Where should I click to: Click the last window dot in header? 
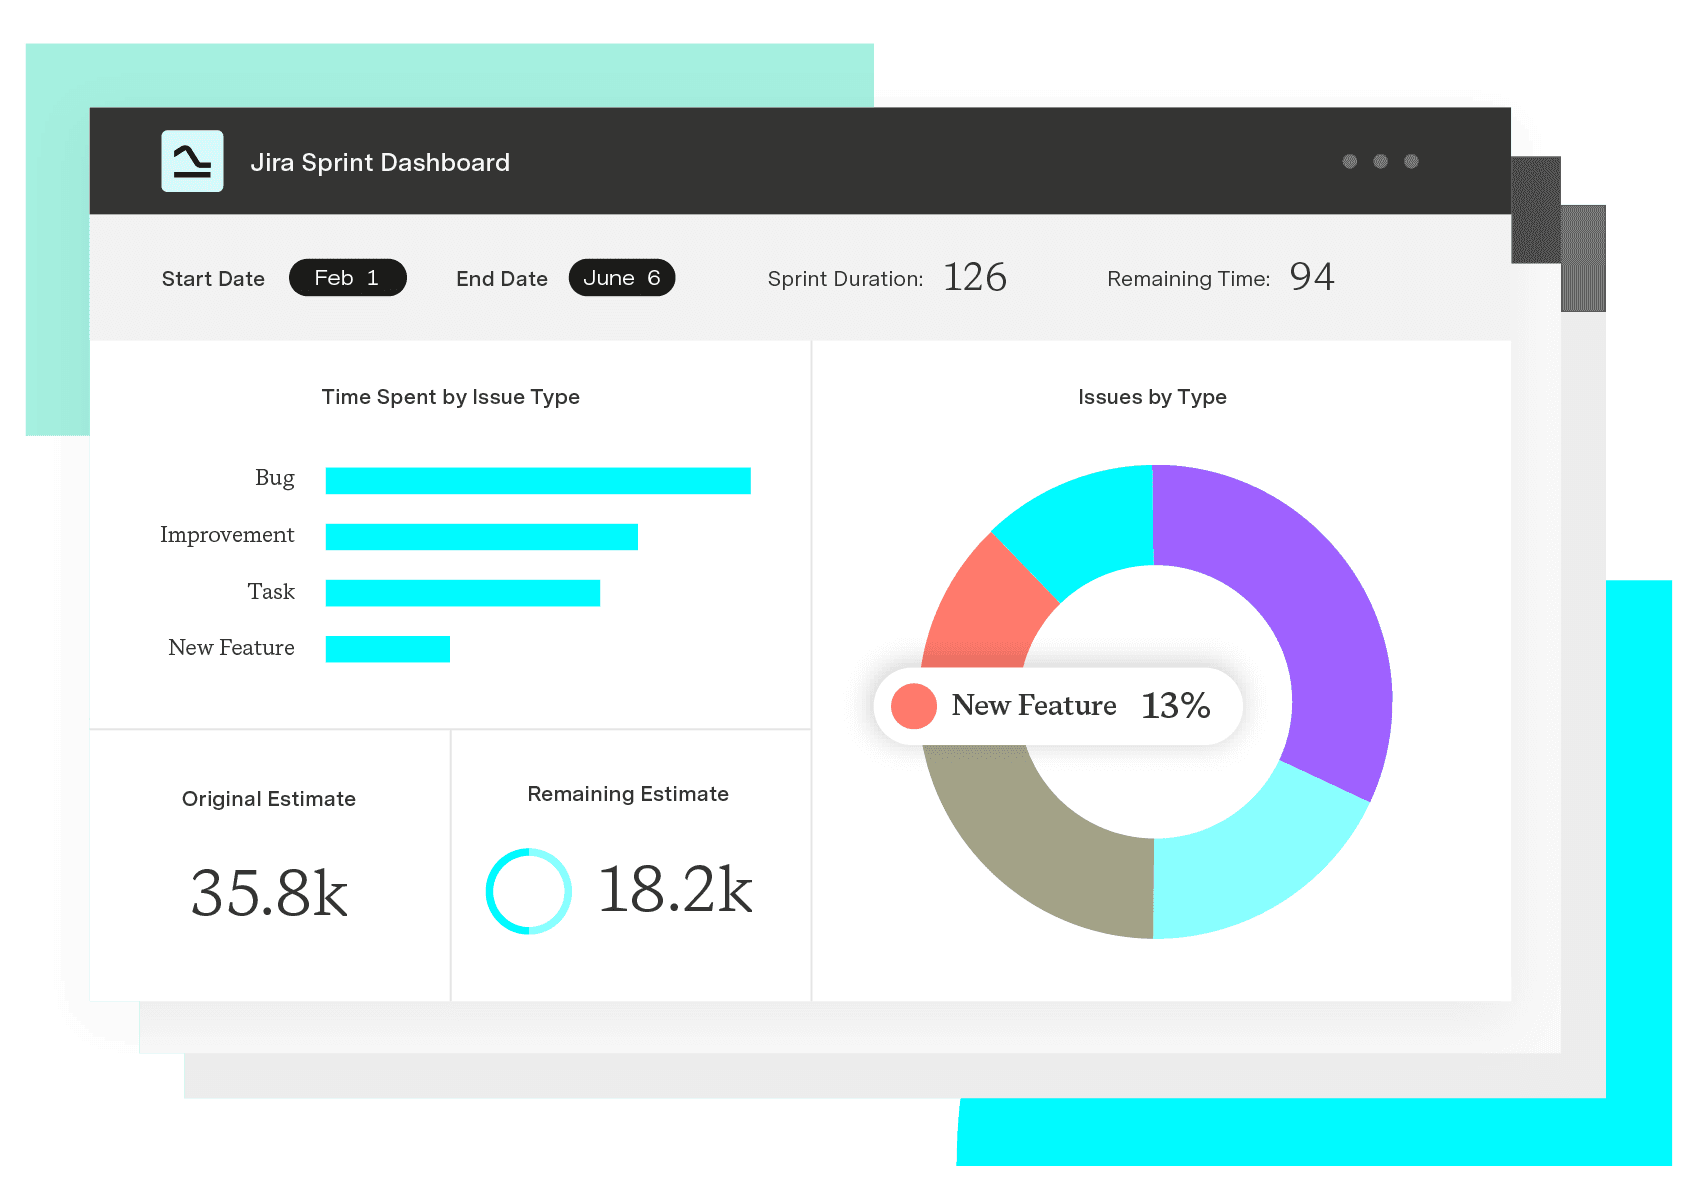[x=1411, y=161]
